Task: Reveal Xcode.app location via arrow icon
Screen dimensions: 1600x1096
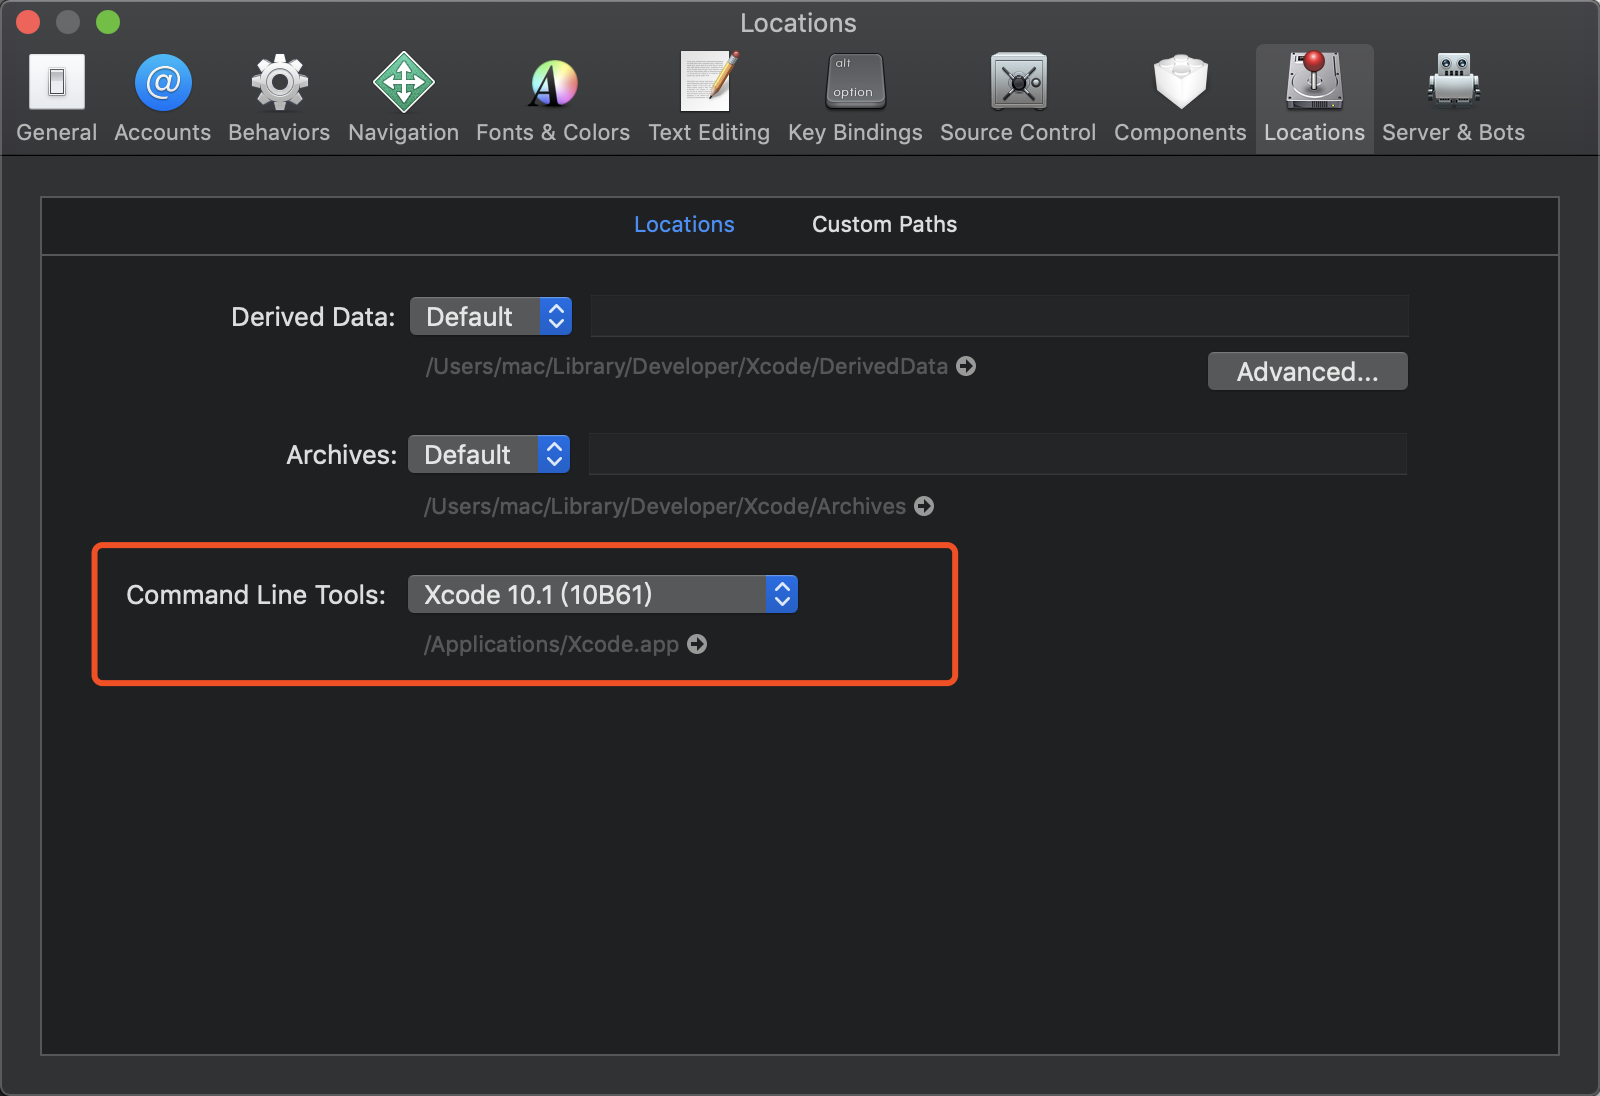Action: 697,644
